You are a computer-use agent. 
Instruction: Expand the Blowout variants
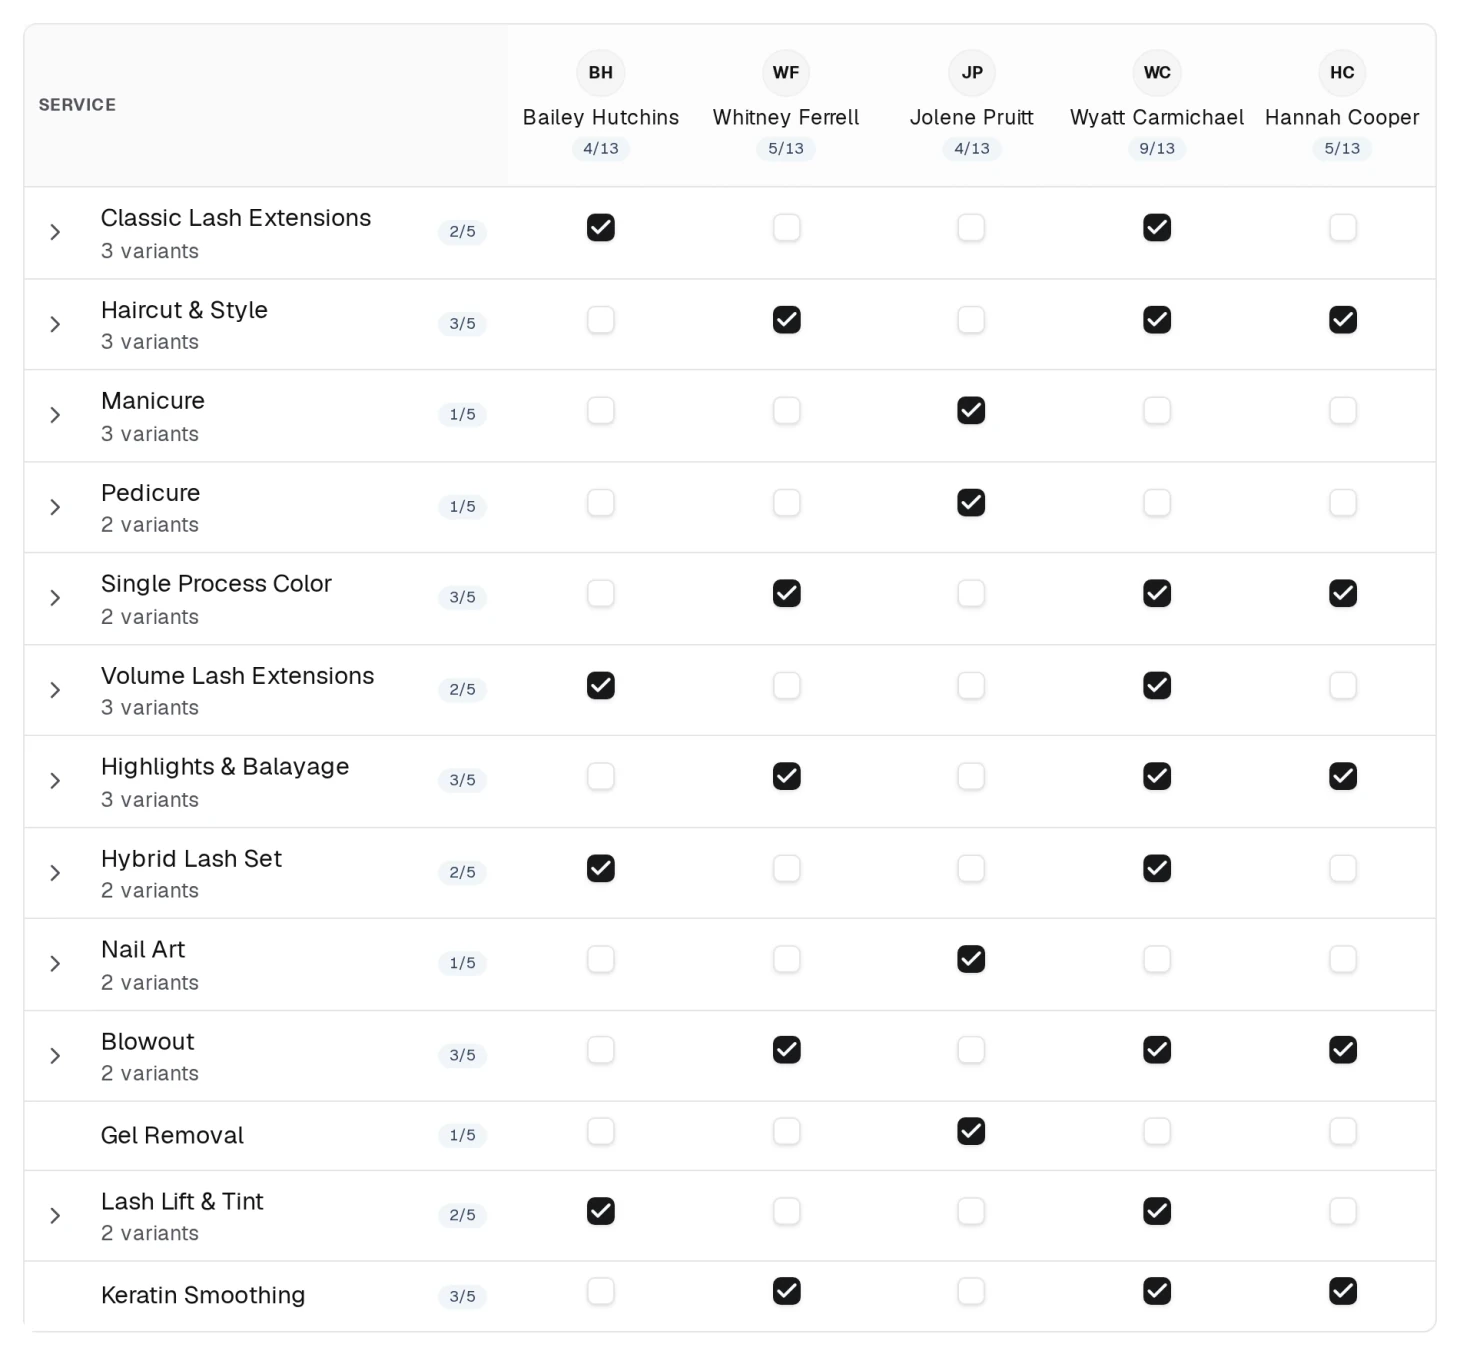[x=55, y=1056]
